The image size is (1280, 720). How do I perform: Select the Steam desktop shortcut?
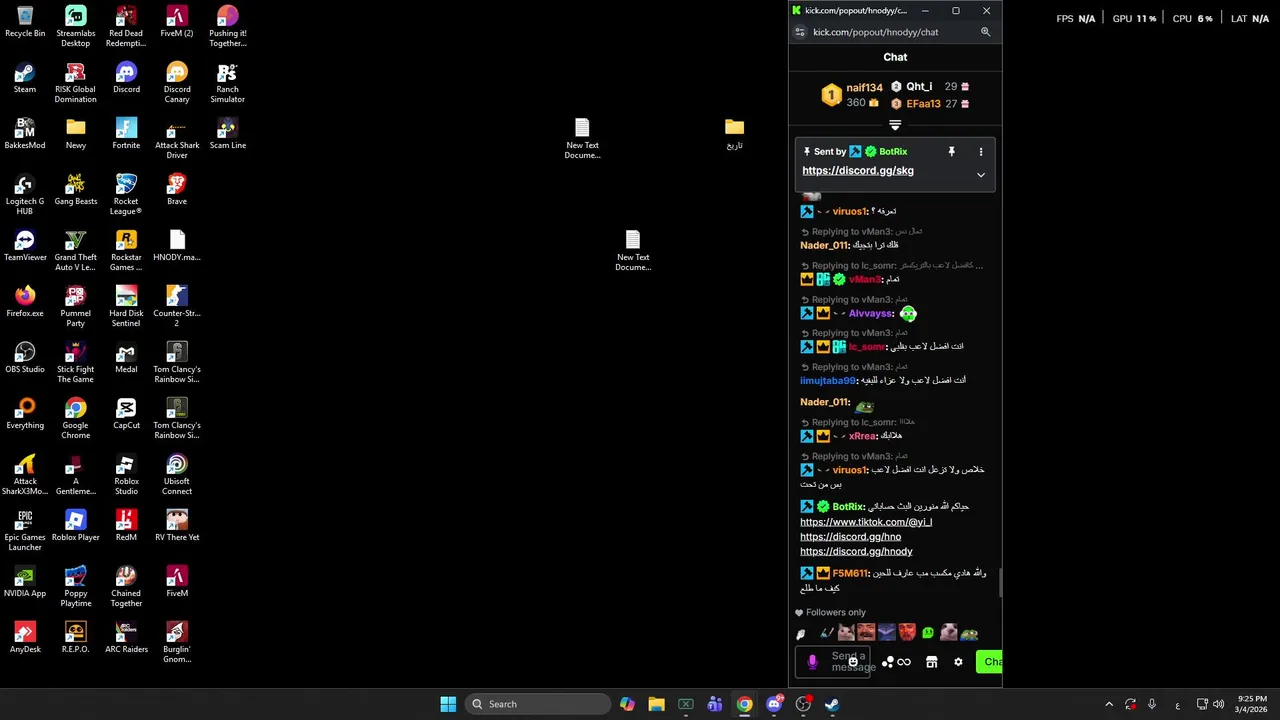point(25,78)
